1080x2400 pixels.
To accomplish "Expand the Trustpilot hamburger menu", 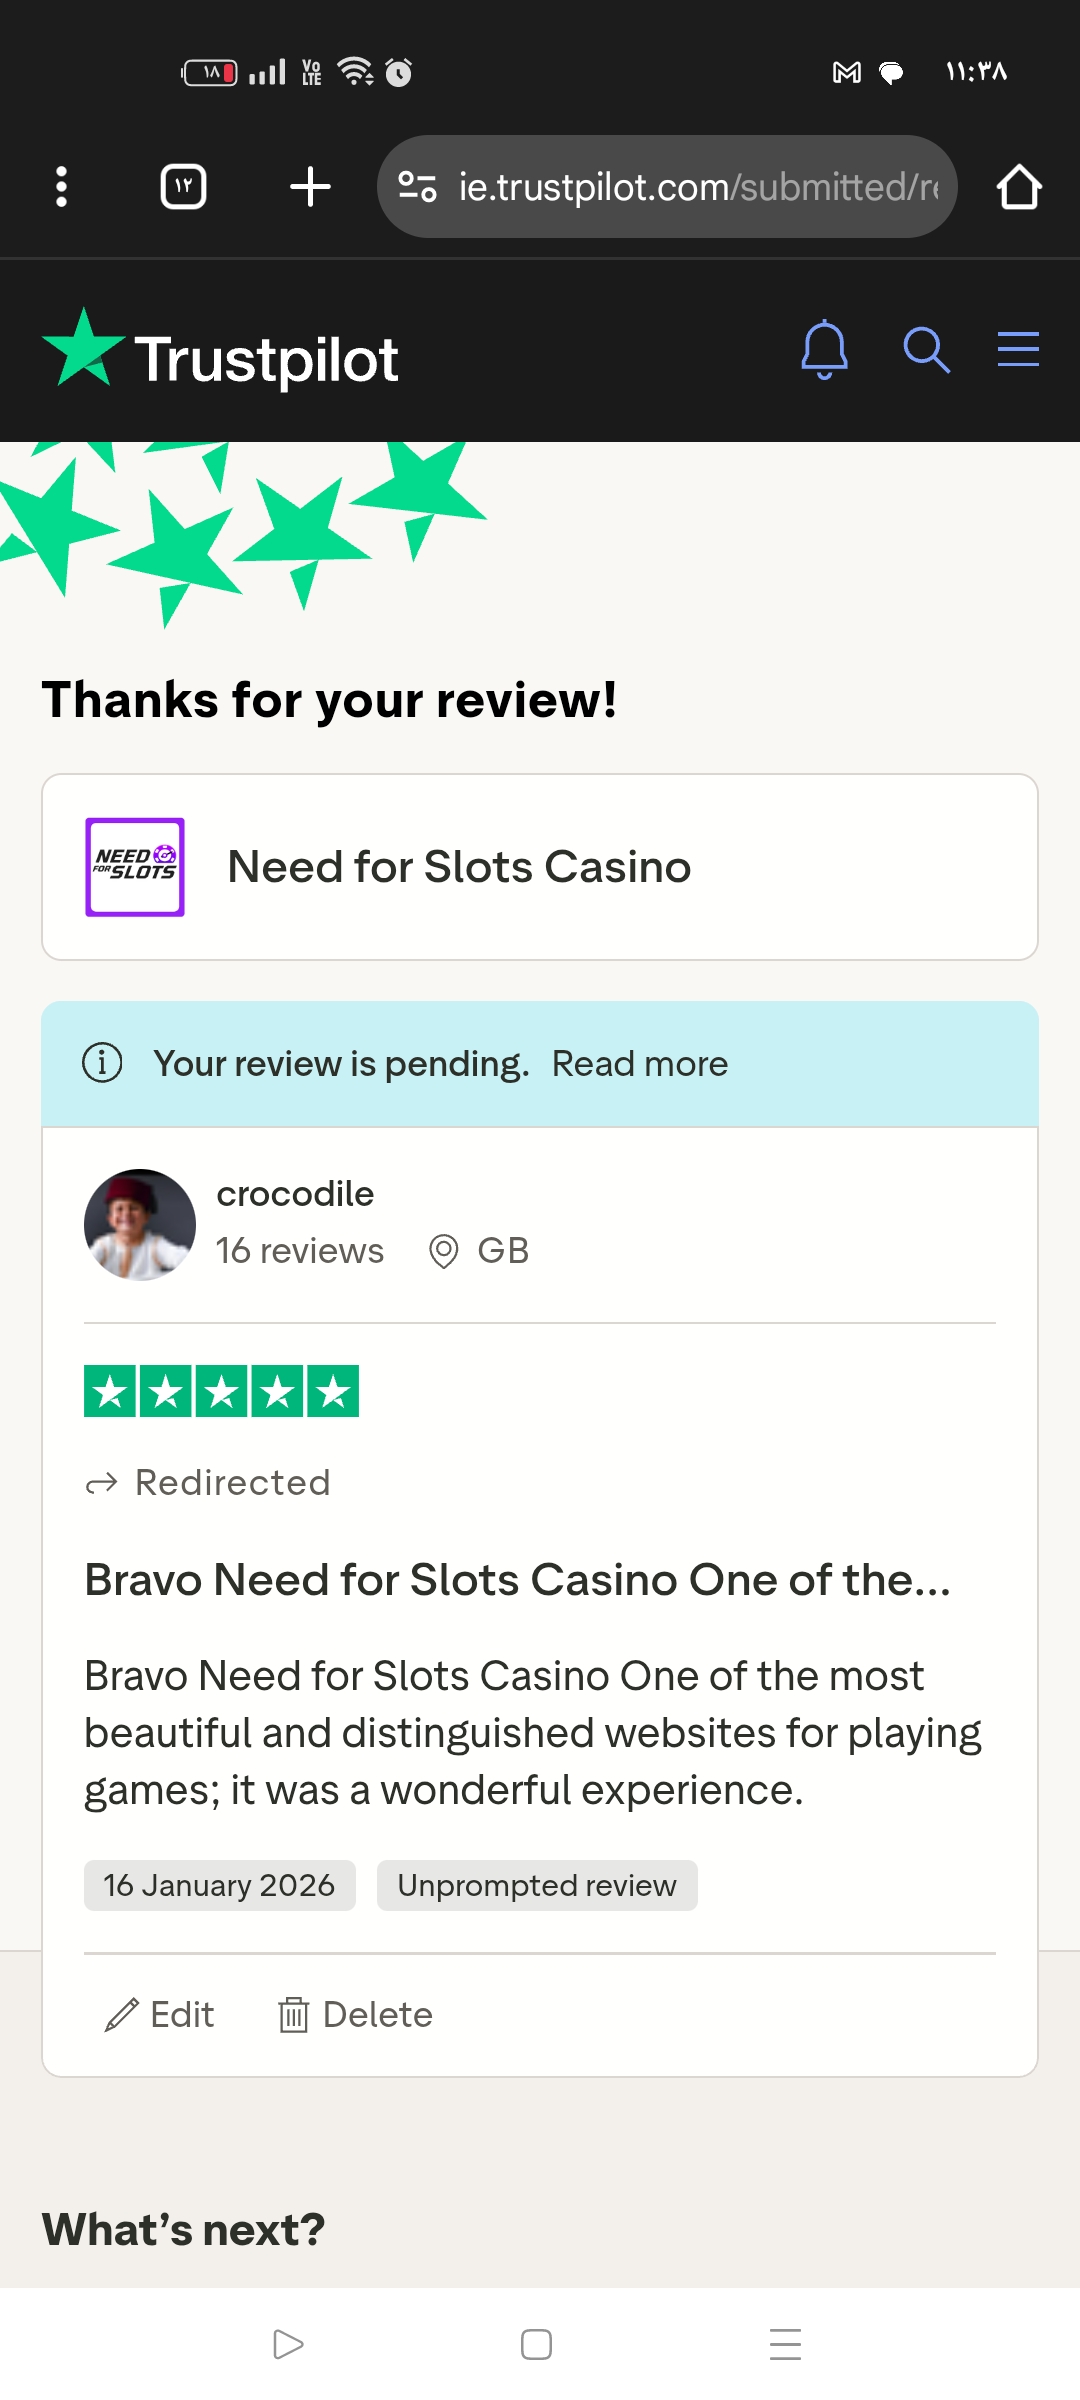I will coord(1018,350).
